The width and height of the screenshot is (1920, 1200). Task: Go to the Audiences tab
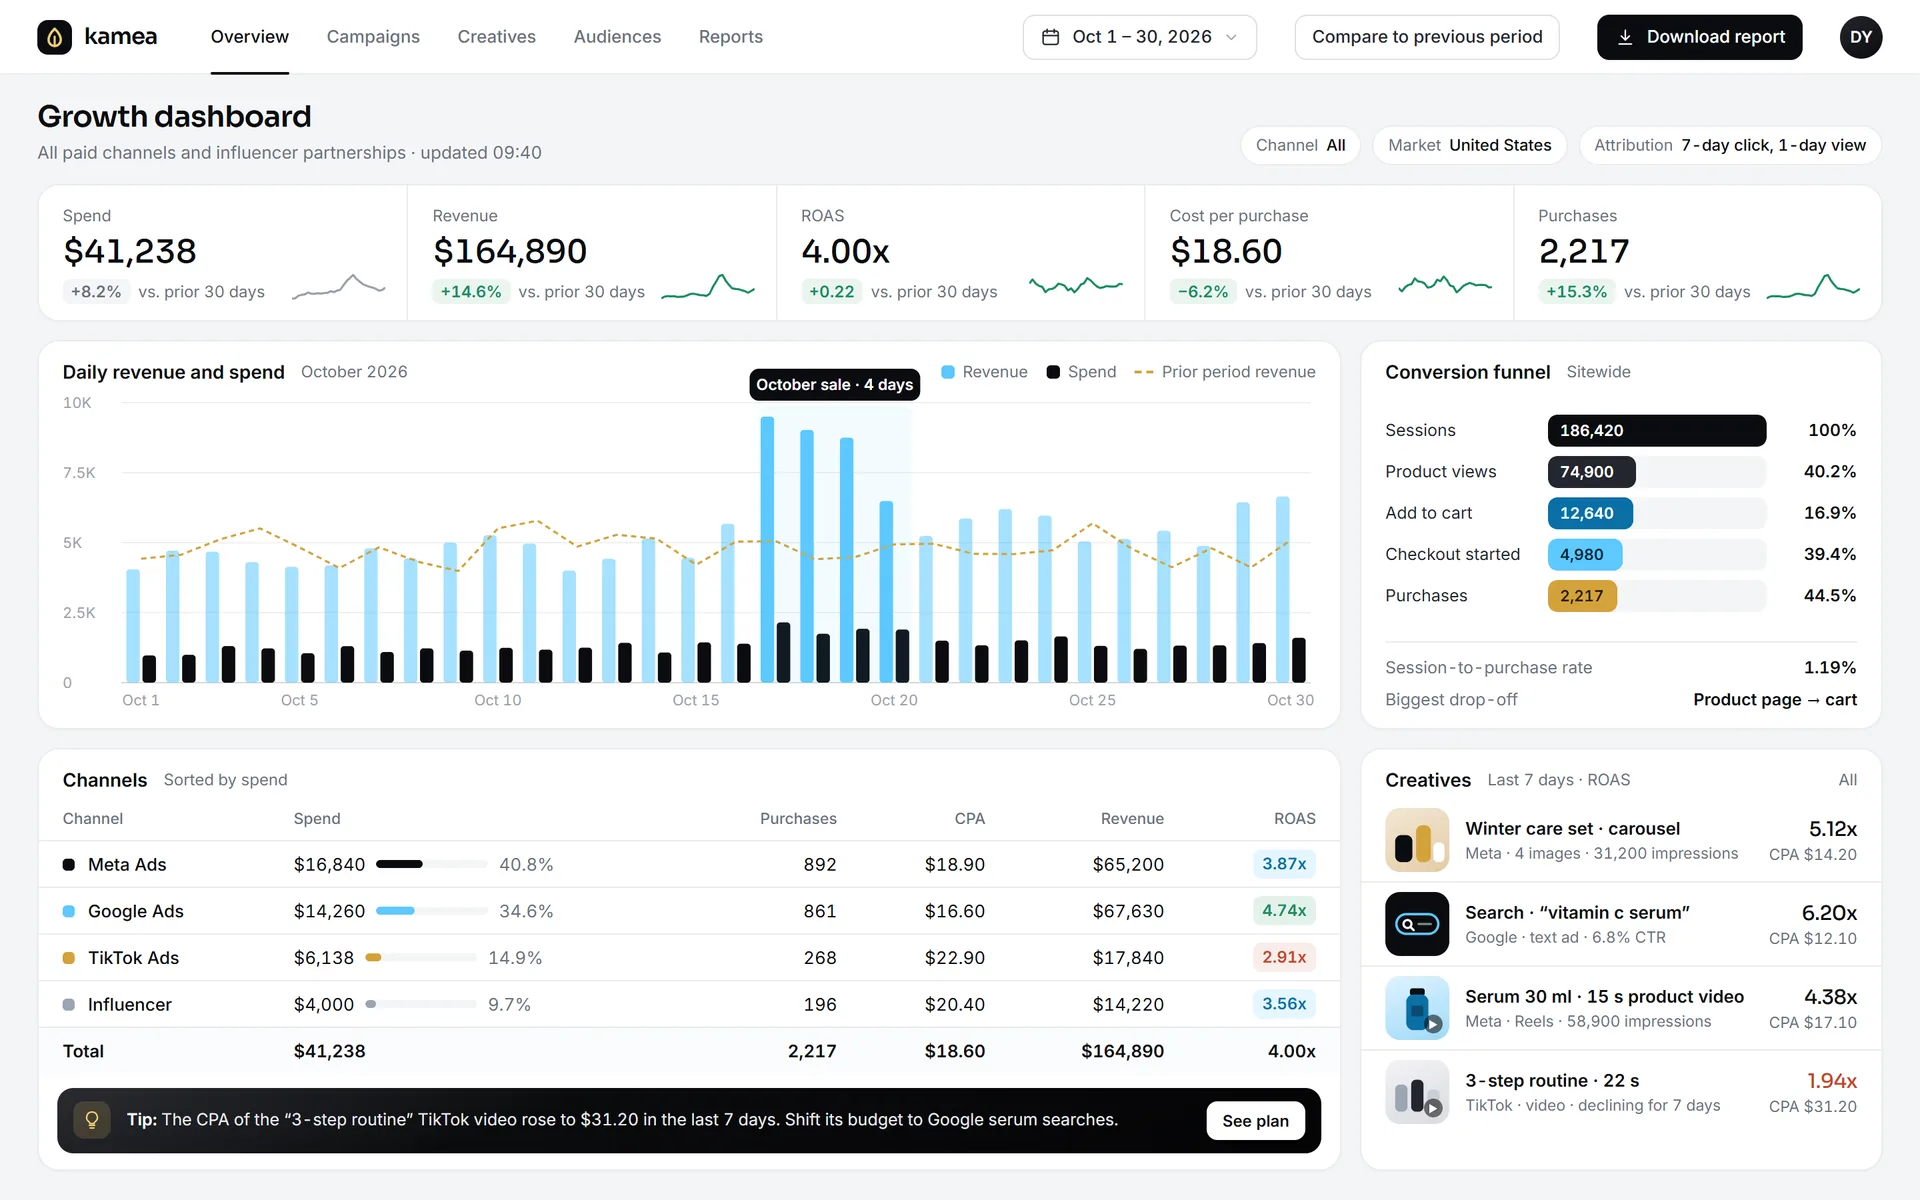[x=617, y=37]
